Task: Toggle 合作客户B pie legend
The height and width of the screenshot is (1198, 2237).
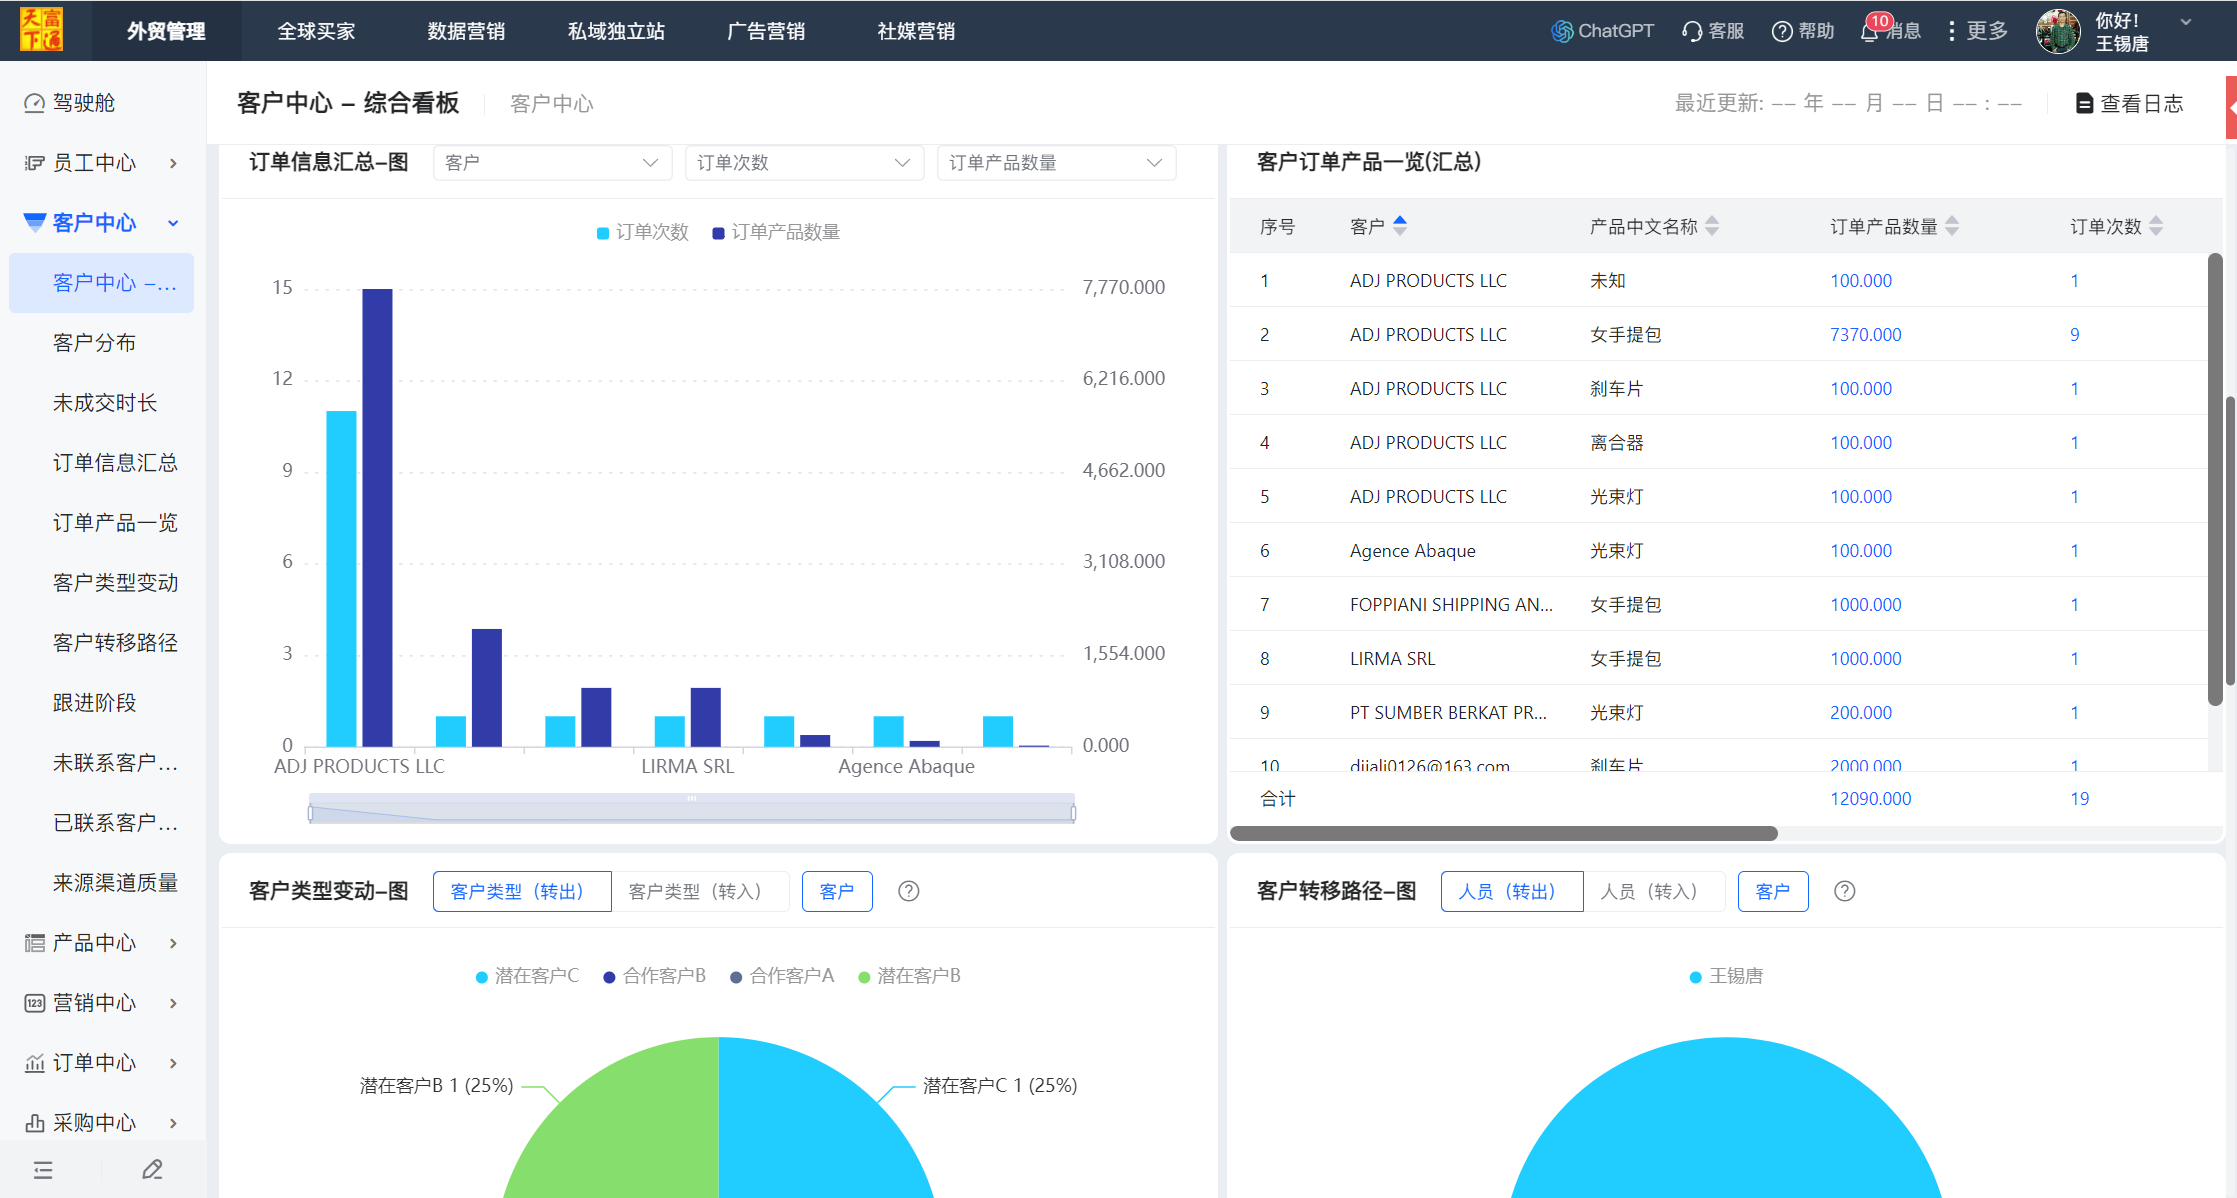Action: (x=655, y=976)
